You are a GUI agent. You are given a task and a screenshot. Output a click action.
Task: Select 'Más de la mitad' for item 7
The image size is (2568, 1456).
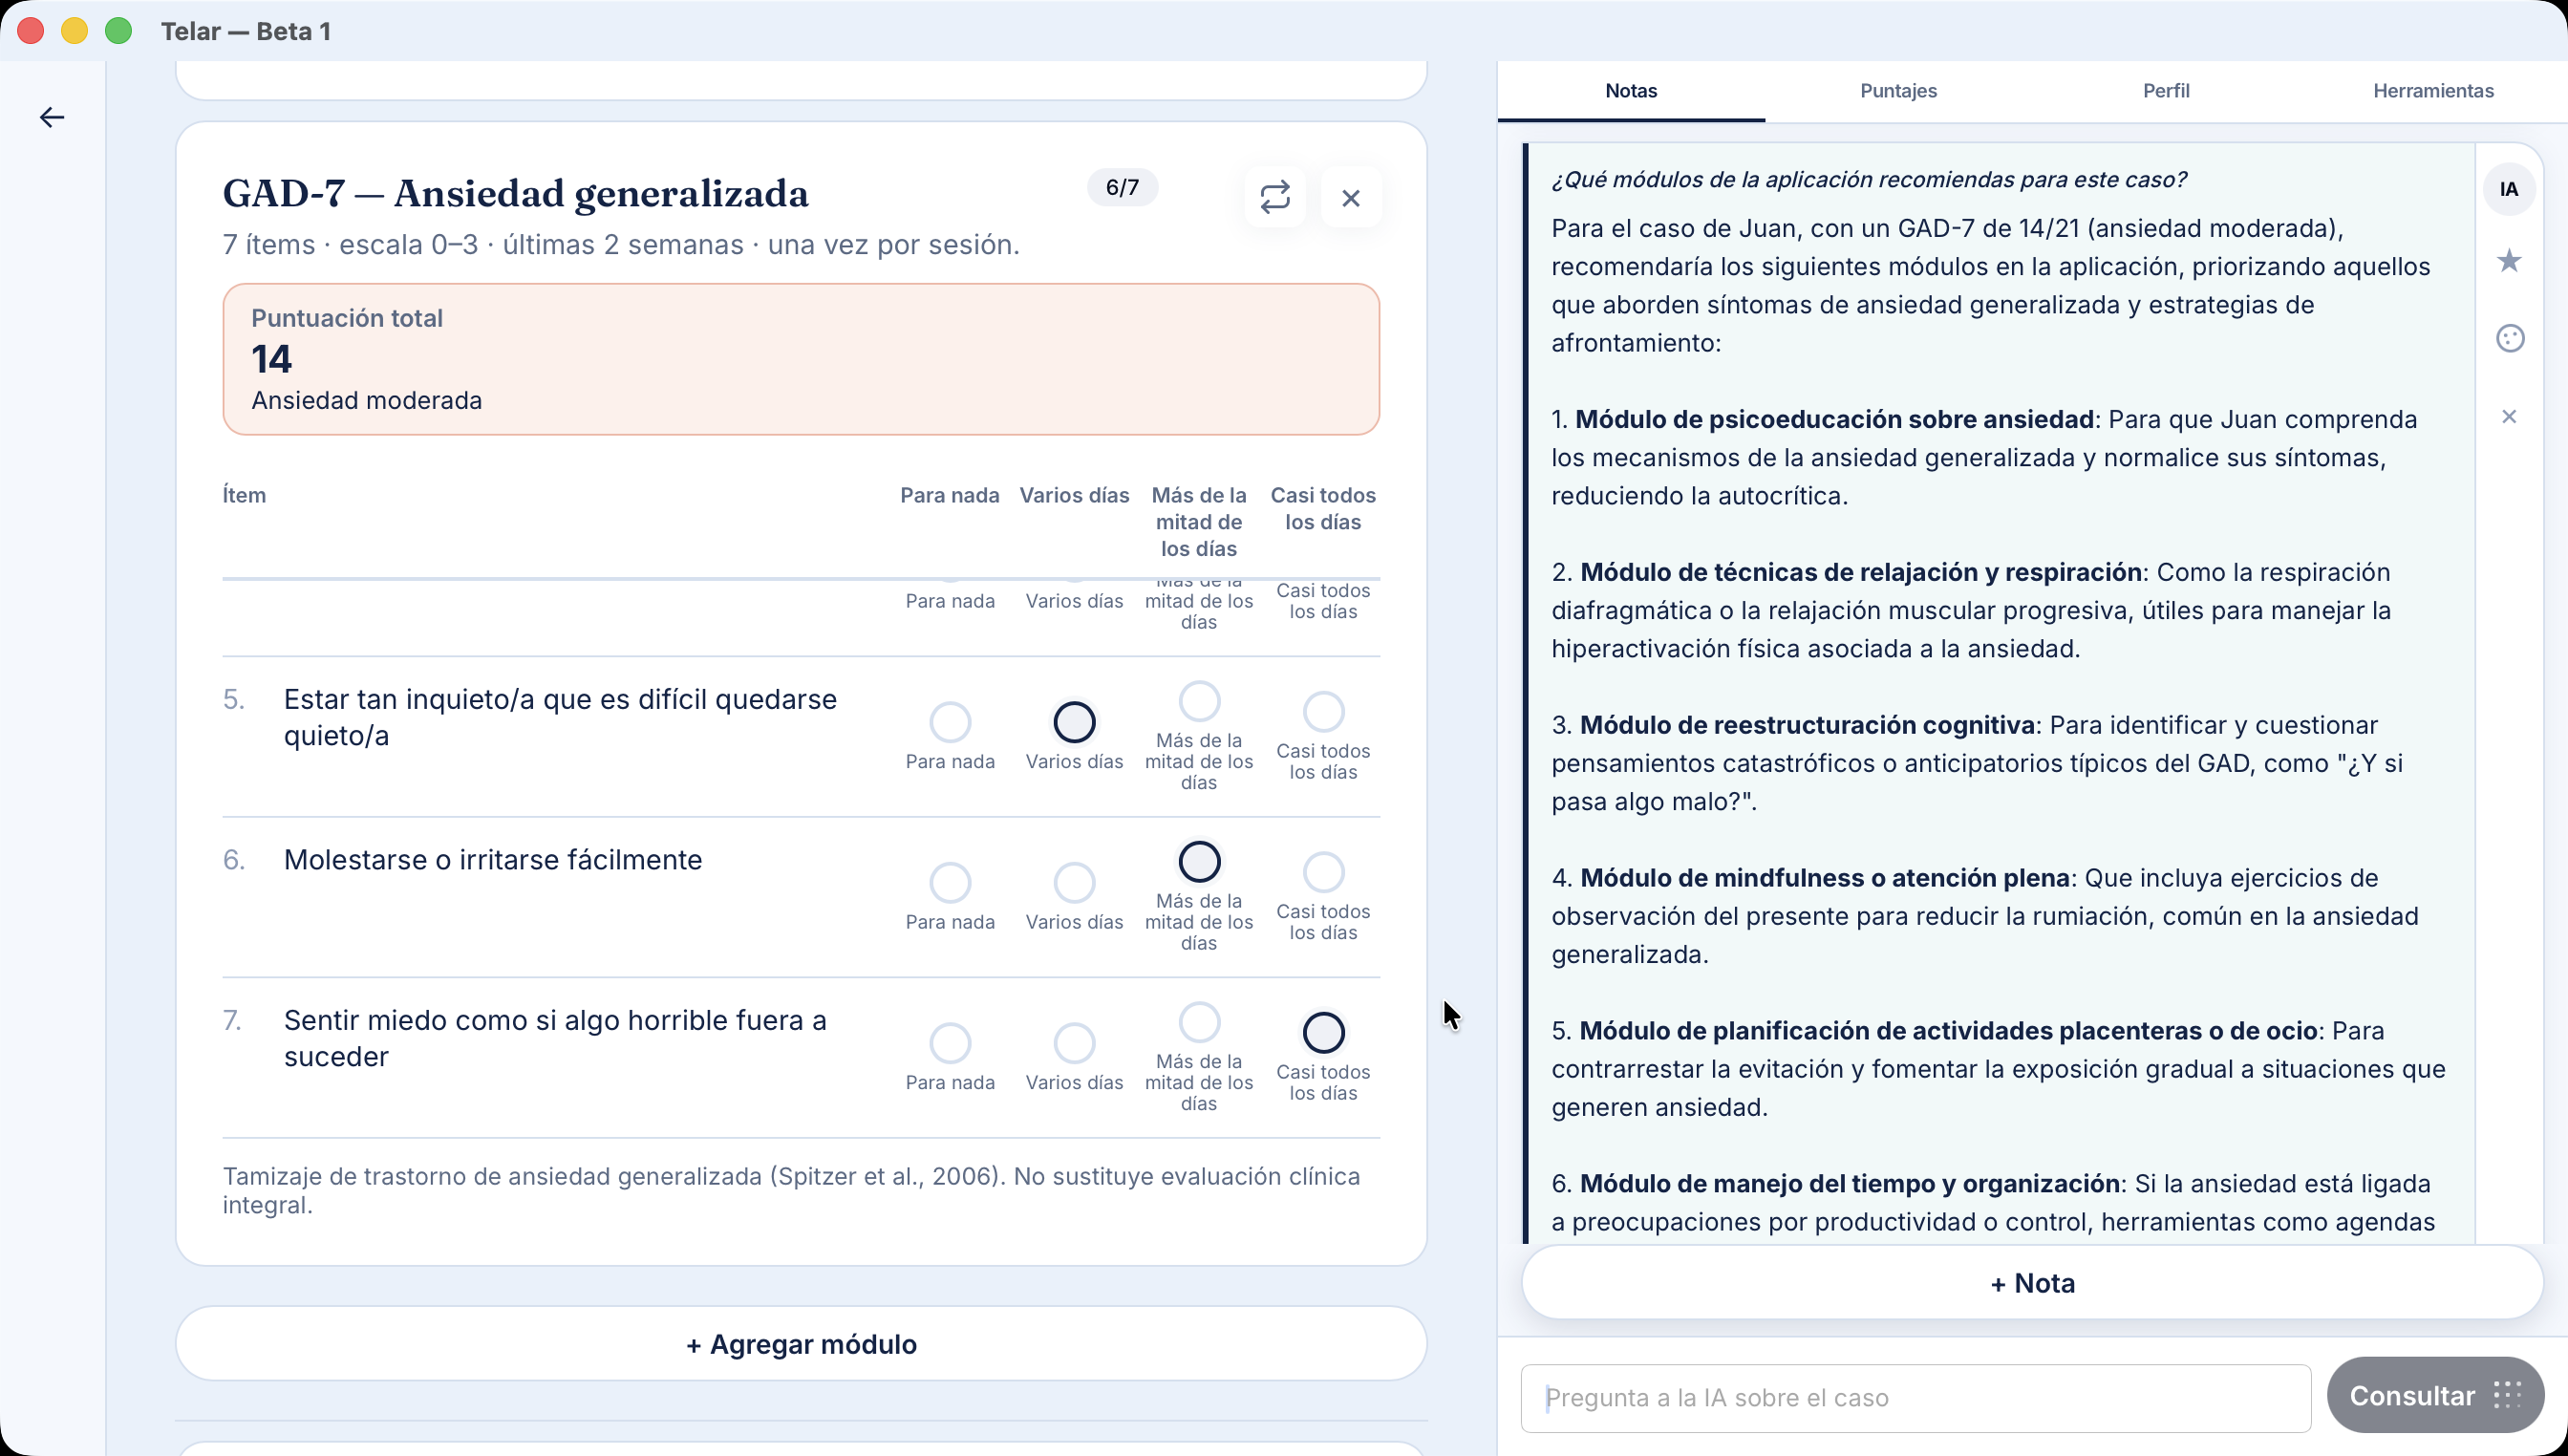coord(1199,1022)
